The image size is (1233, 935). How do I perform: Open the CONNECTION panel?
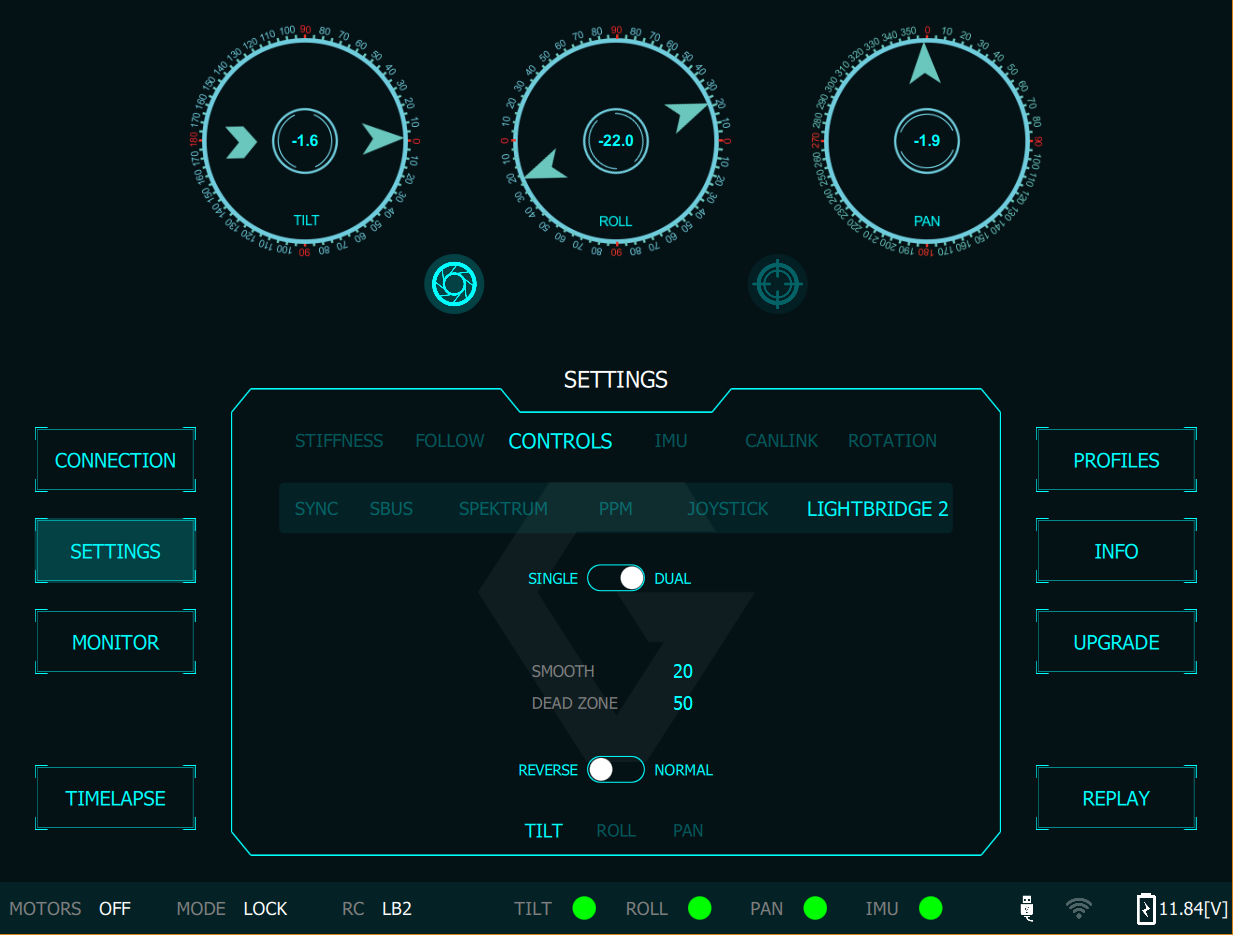click(115, 460)
